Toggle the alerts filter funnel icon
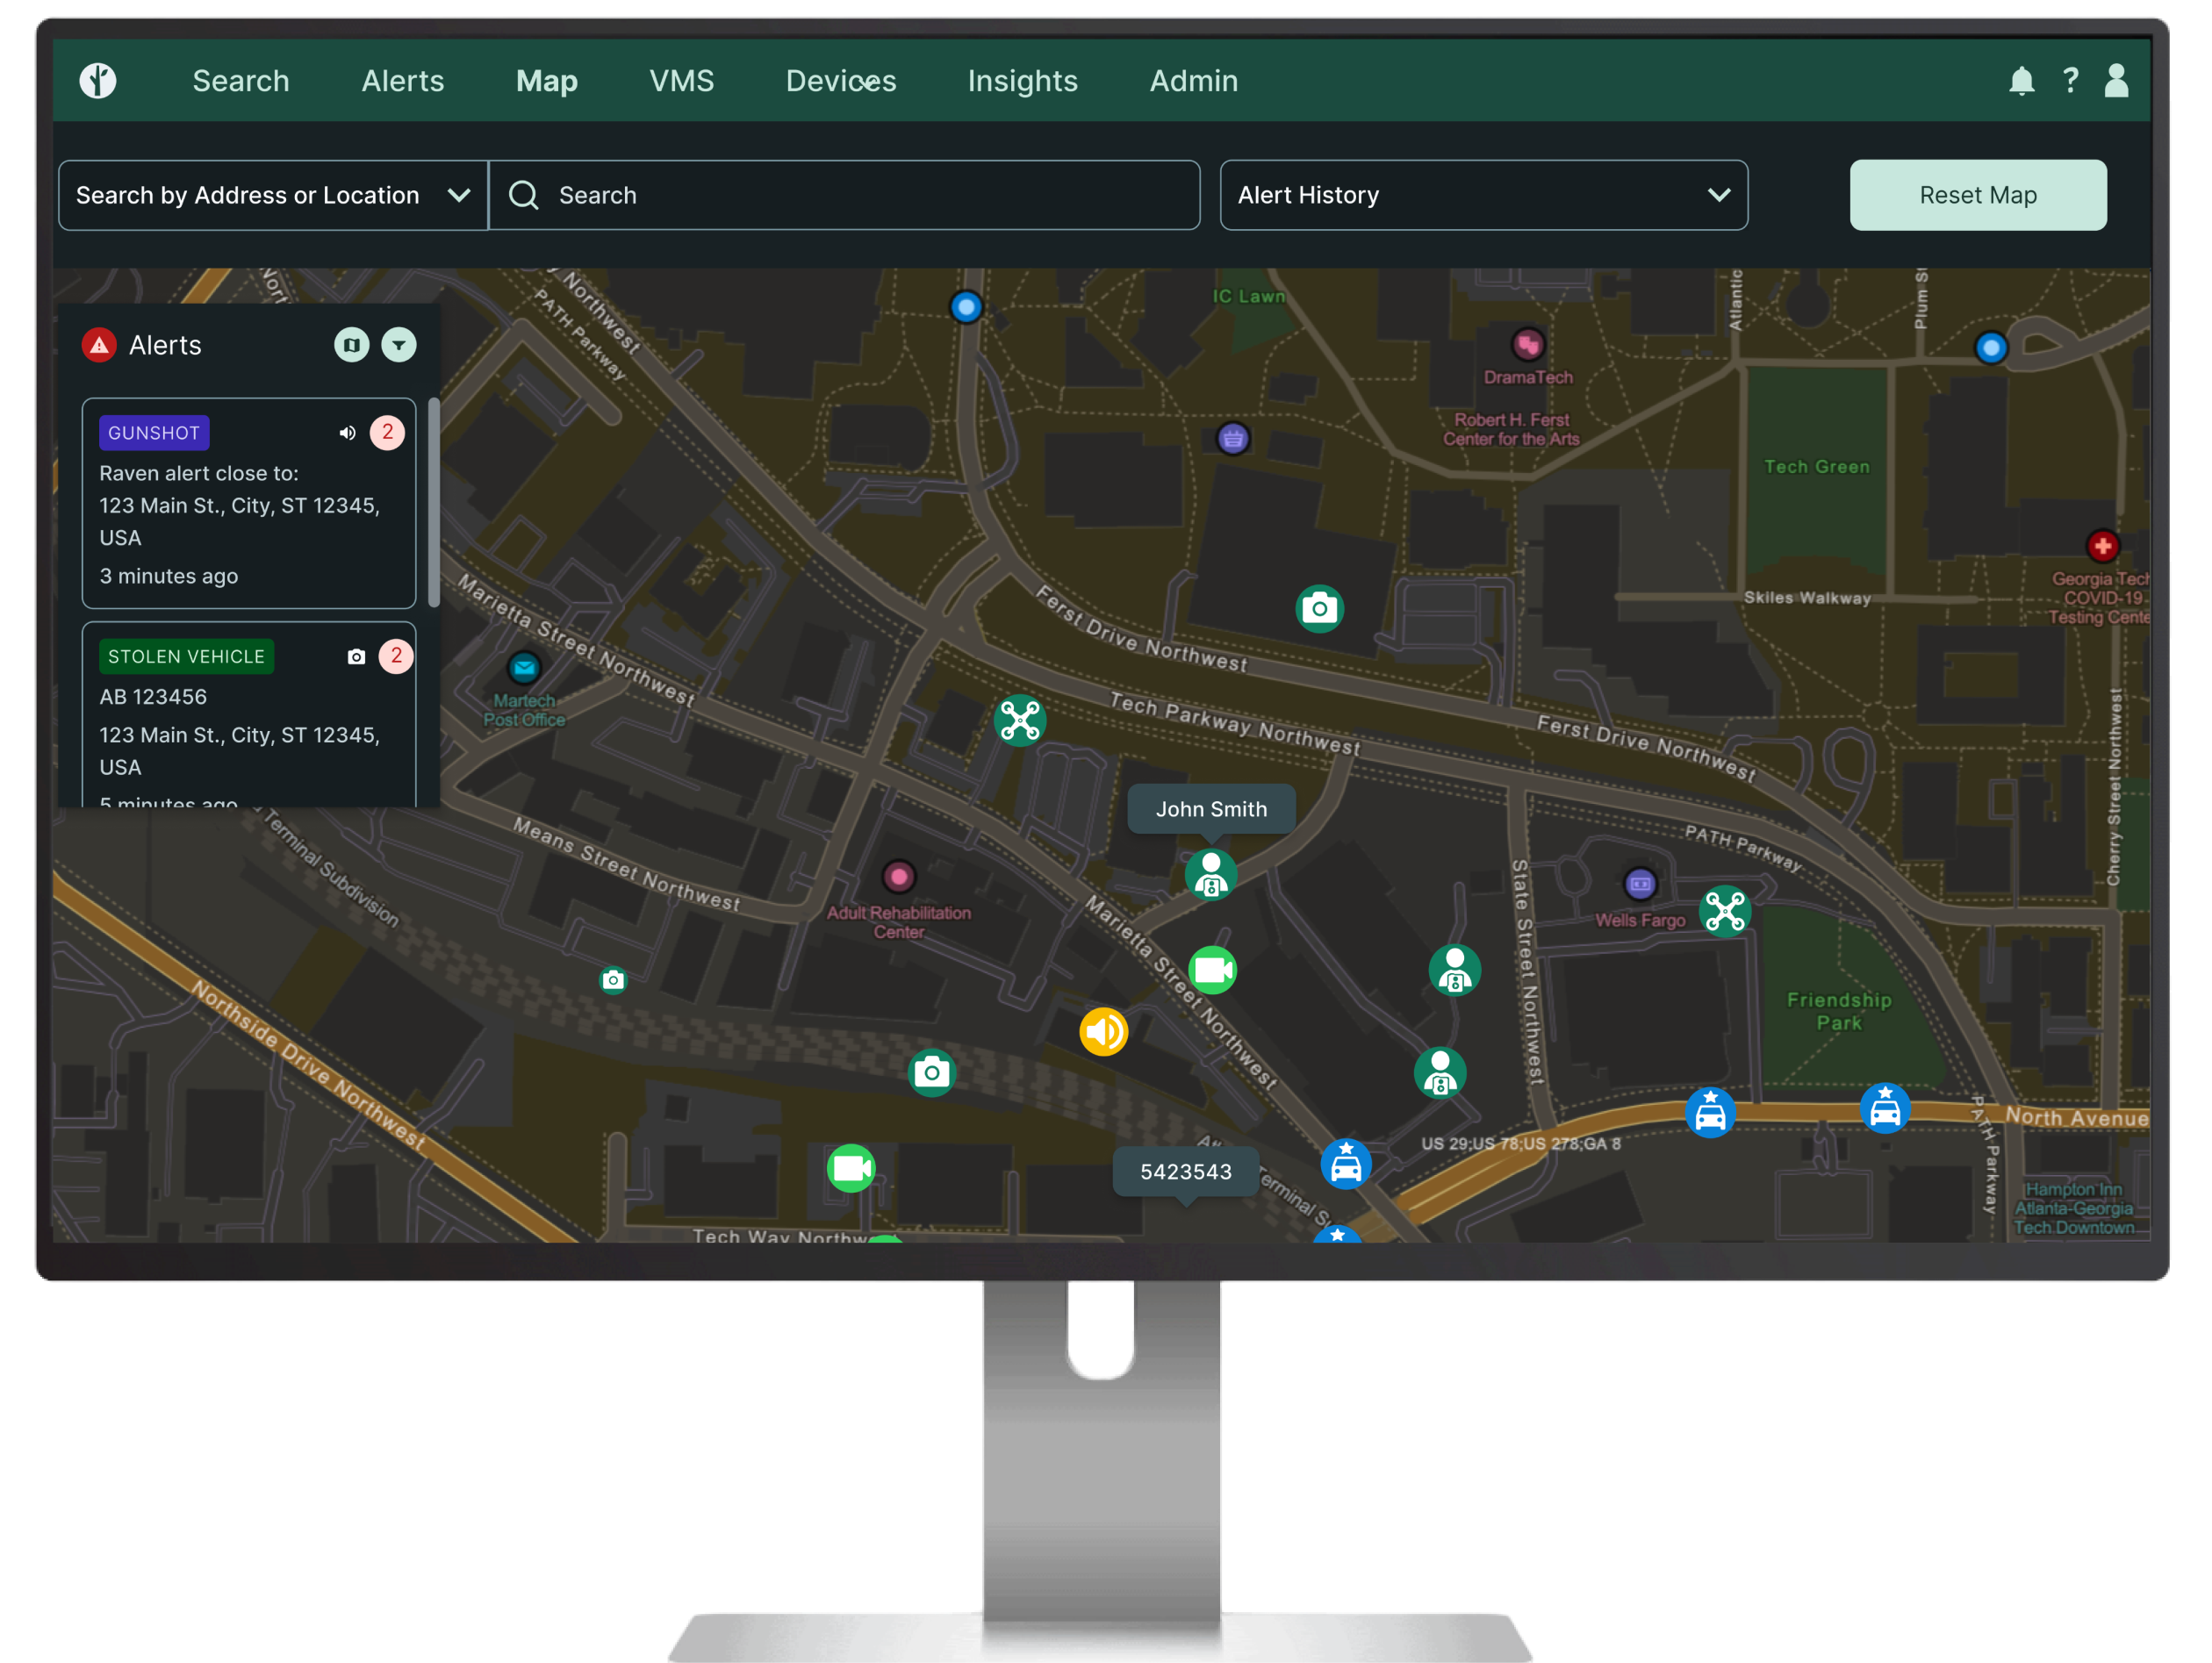2212x1663 pixels. click(x=398, y=345)
